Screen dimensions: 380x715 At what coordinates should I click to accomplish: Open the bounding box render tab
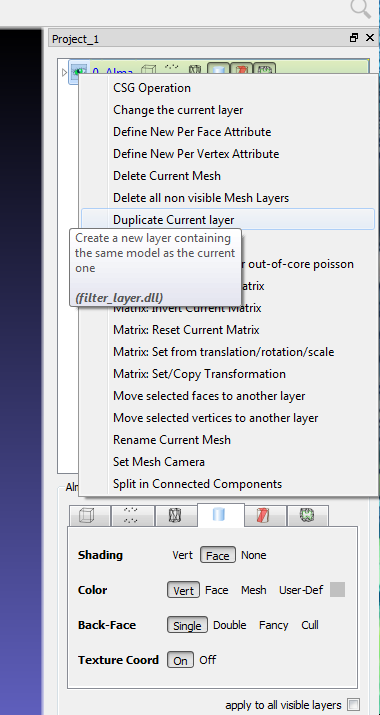pos(89,516)
